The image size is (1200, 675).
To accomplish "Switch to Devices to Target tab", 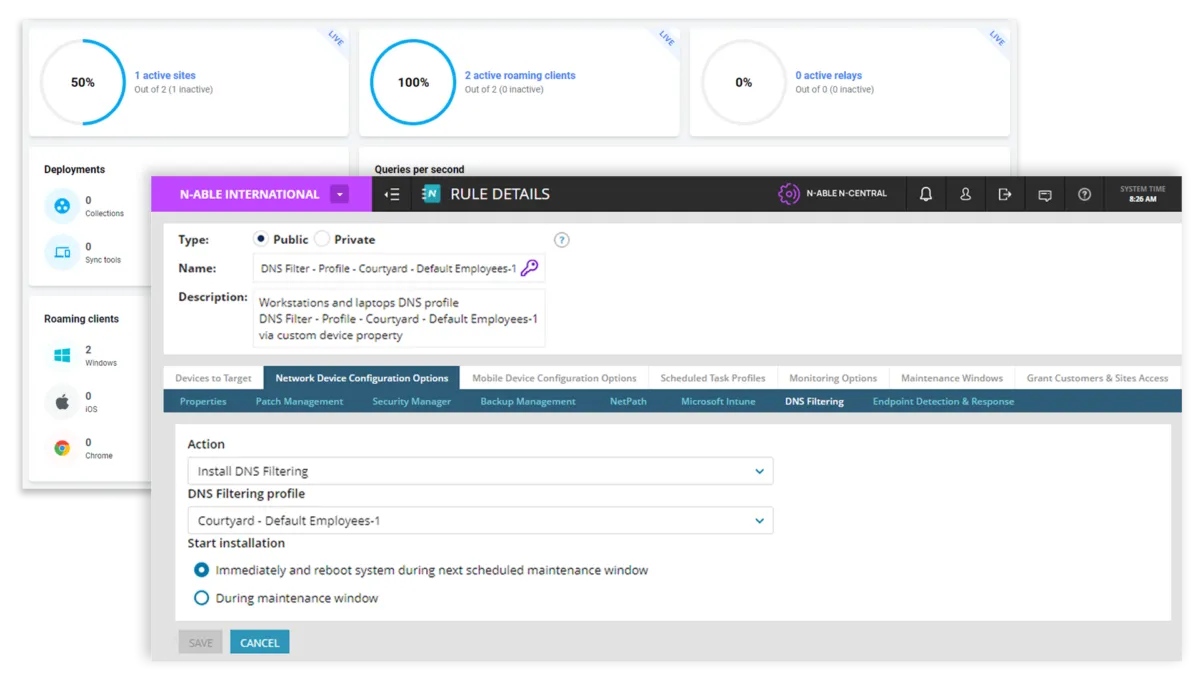I will (213, 378).
